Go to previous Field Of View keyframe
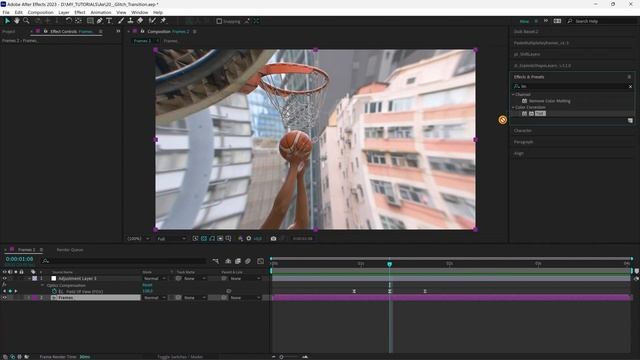This screenshot has width=640, height=360. (4, 291)
